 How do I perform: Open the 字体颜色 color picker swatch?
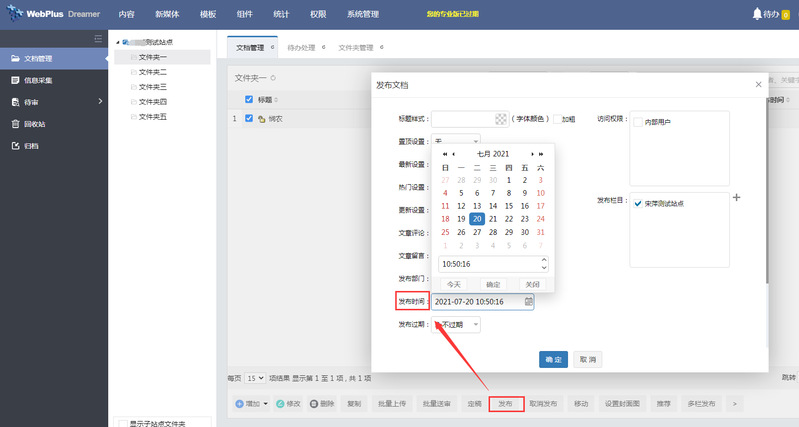(x=501, y=119)
